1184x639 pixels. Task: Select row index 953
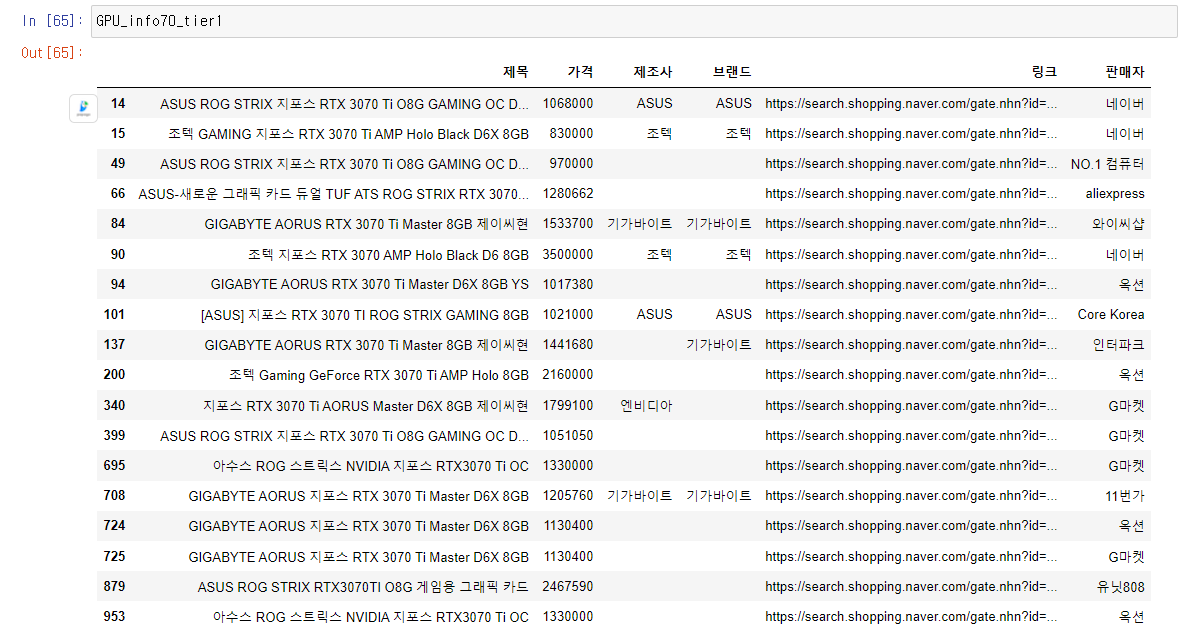click(x=115, y=617)
